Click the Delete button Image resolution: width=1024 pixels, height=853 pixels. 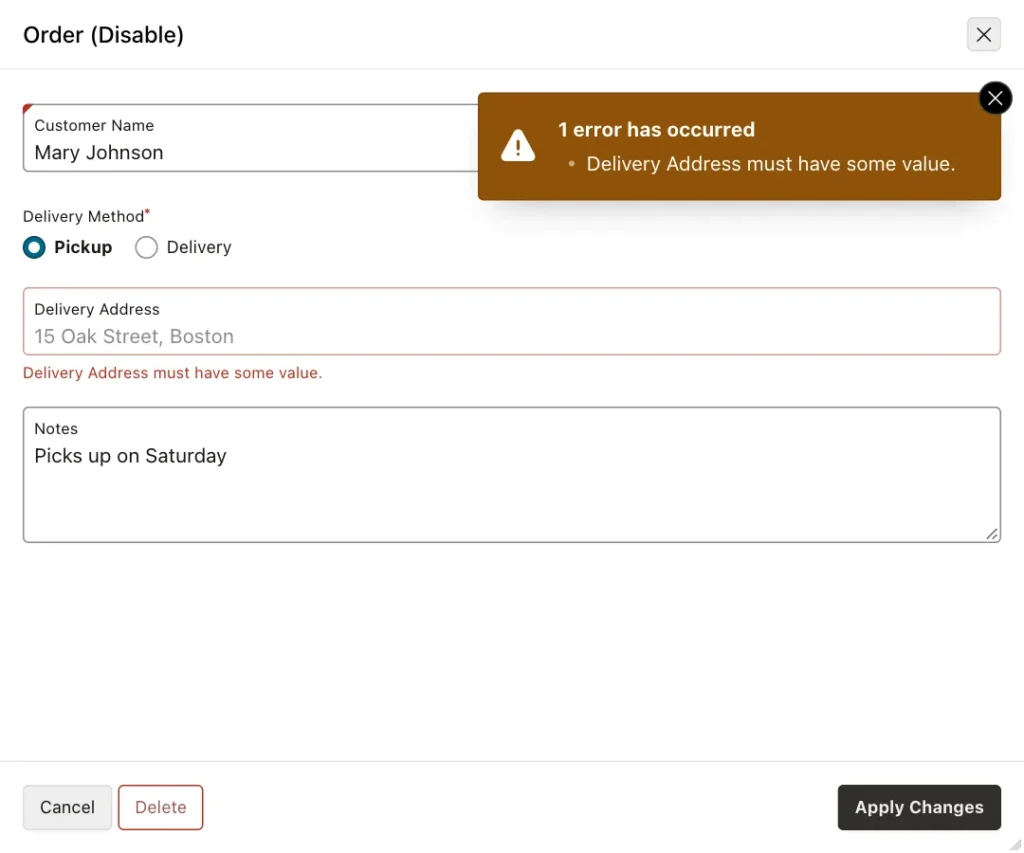point(161,807)
